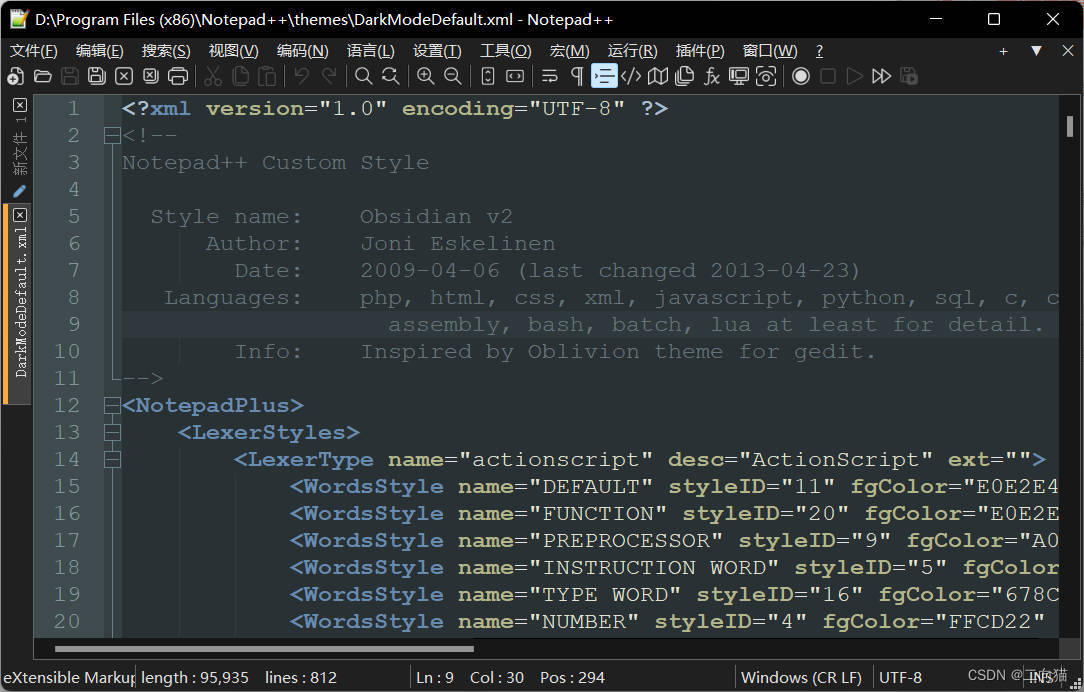Open a file using the folder toolbar icon

coord(42,76)
